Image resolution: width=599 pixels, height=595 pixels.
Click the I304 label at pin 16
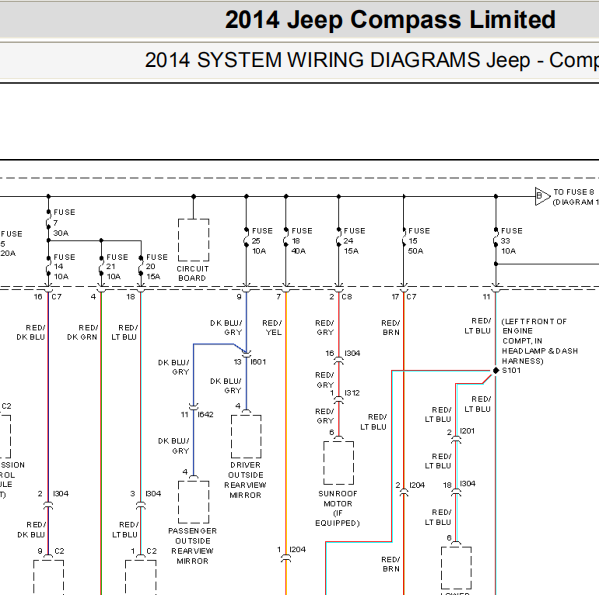(352, 353)
